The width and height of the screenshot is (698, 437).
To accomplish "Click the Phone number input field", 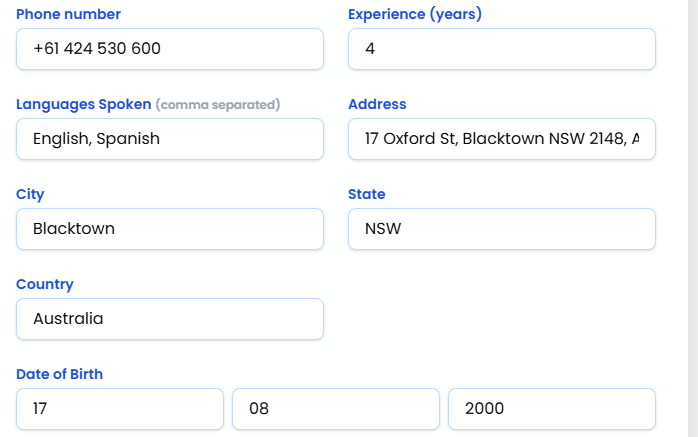I will click(170, 49).
